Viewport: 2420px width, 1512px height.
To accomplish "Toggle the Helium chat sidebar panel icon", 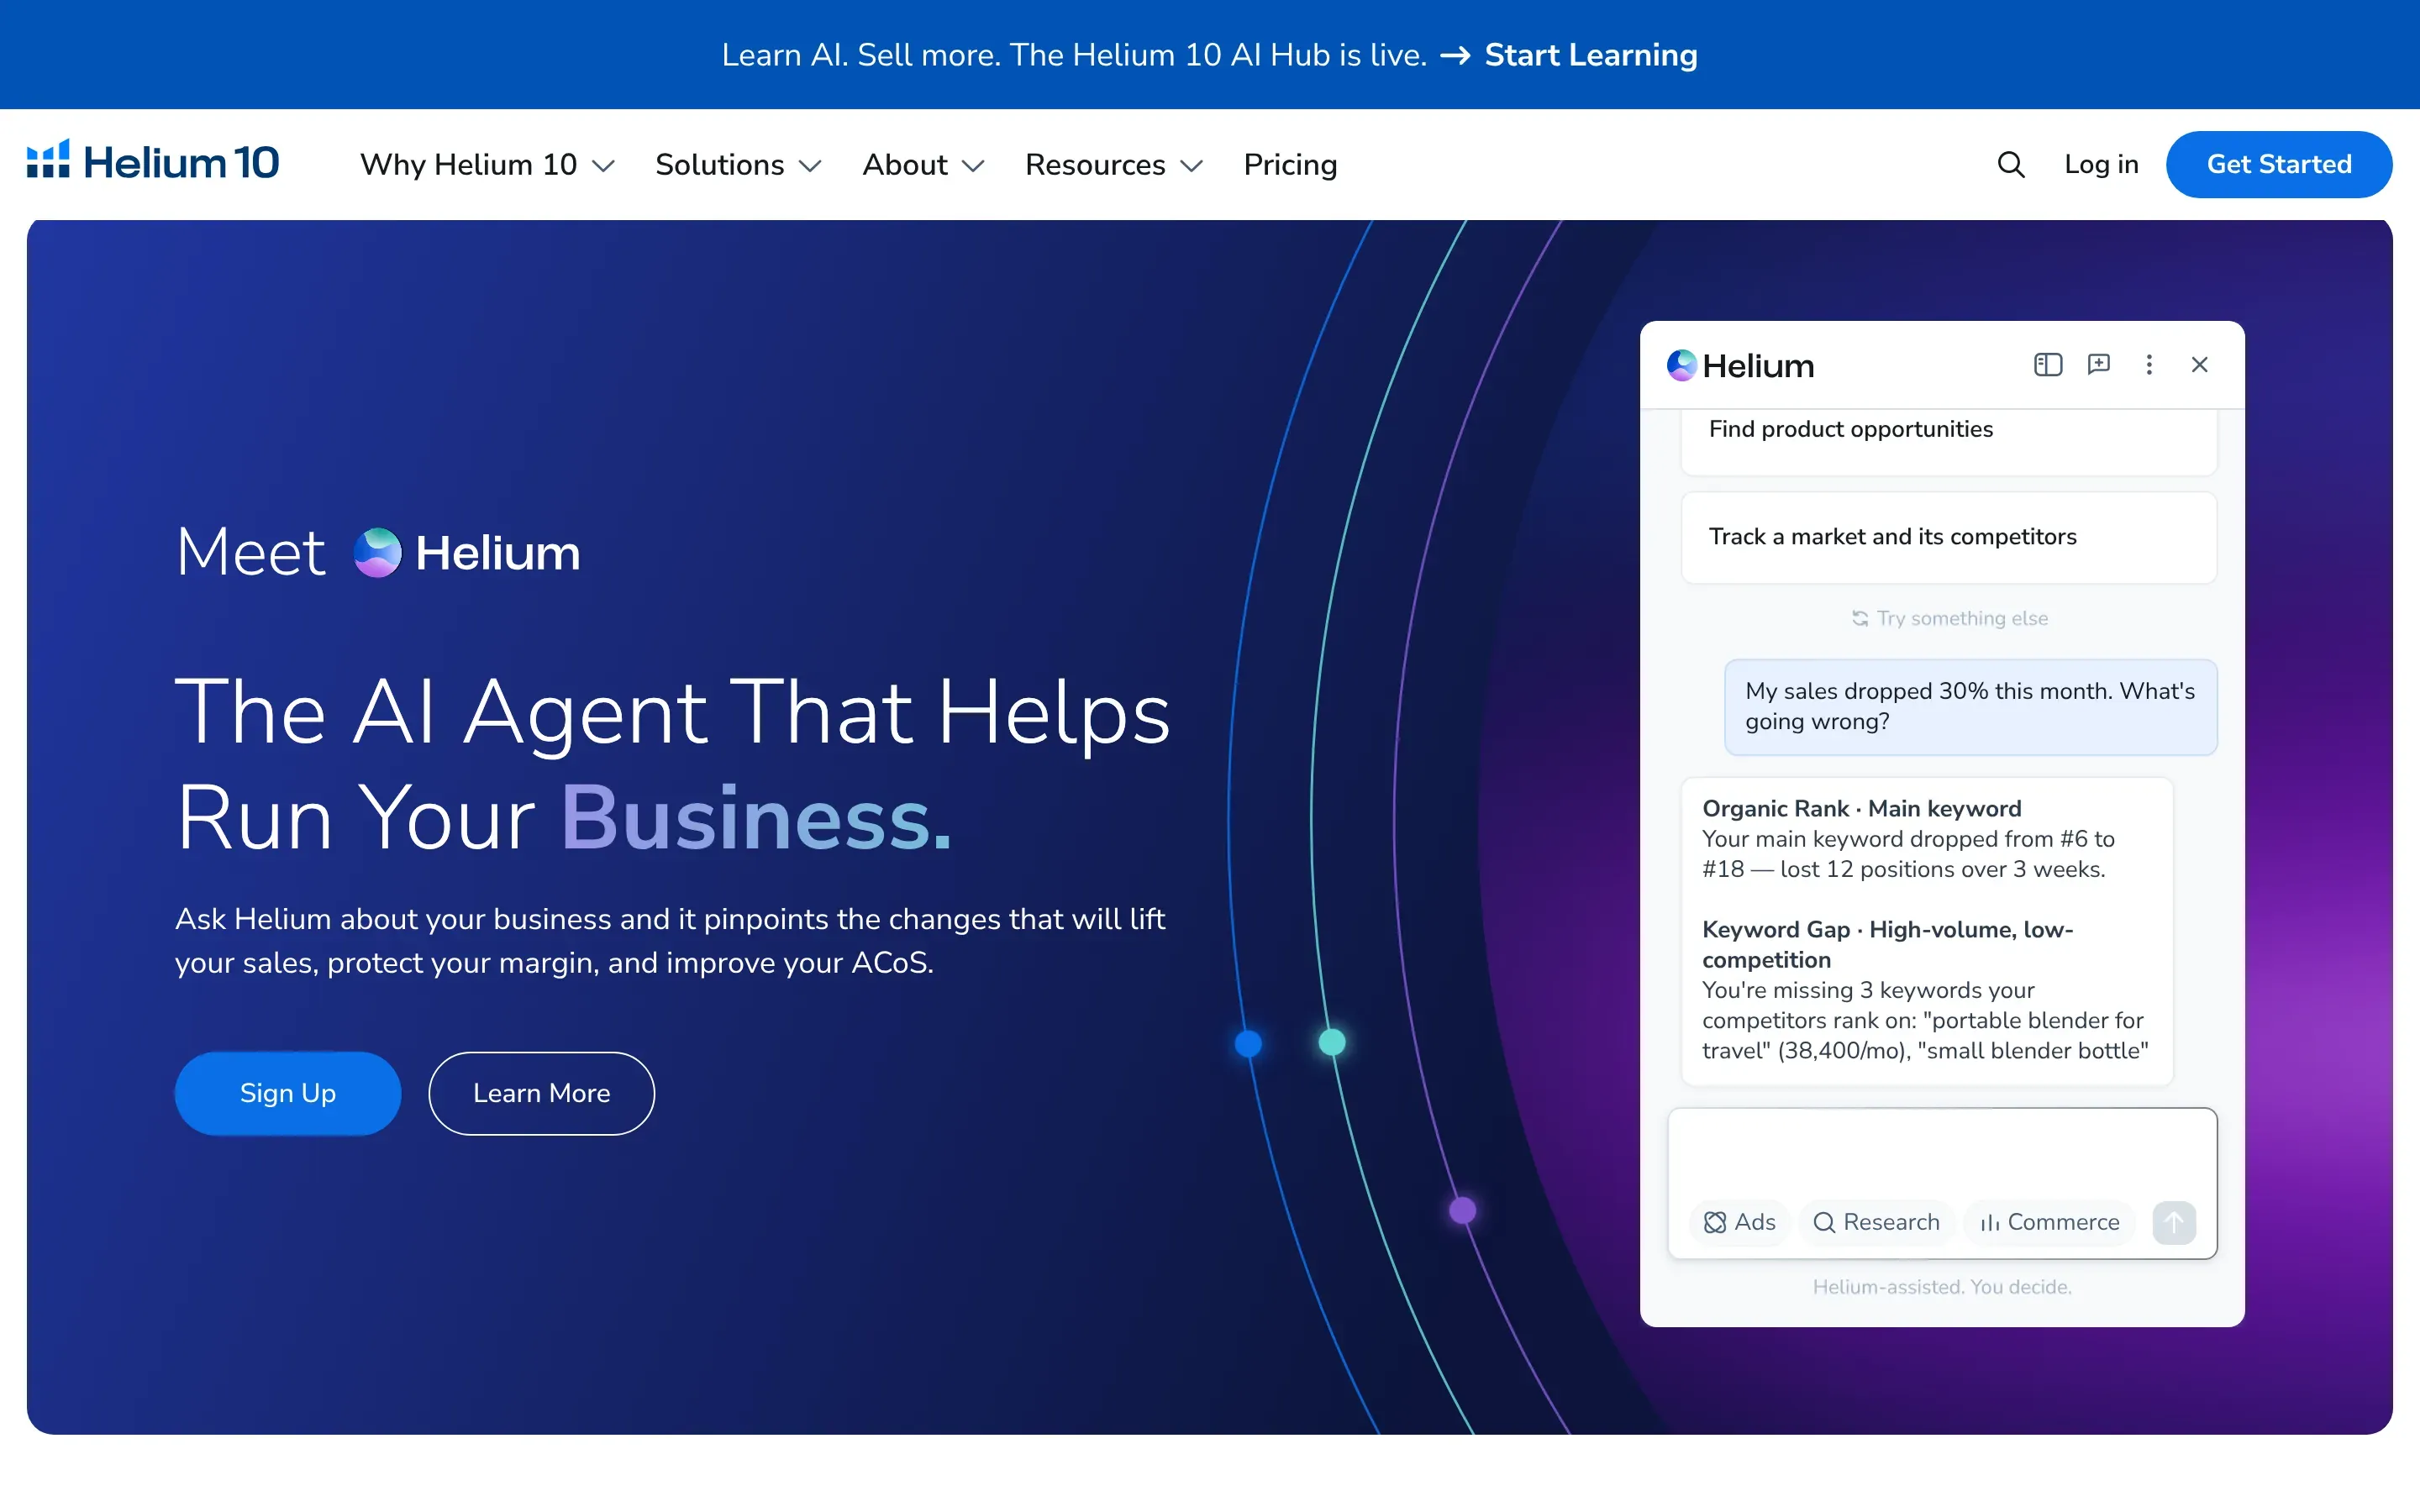I will click(x=2048, y=365).
